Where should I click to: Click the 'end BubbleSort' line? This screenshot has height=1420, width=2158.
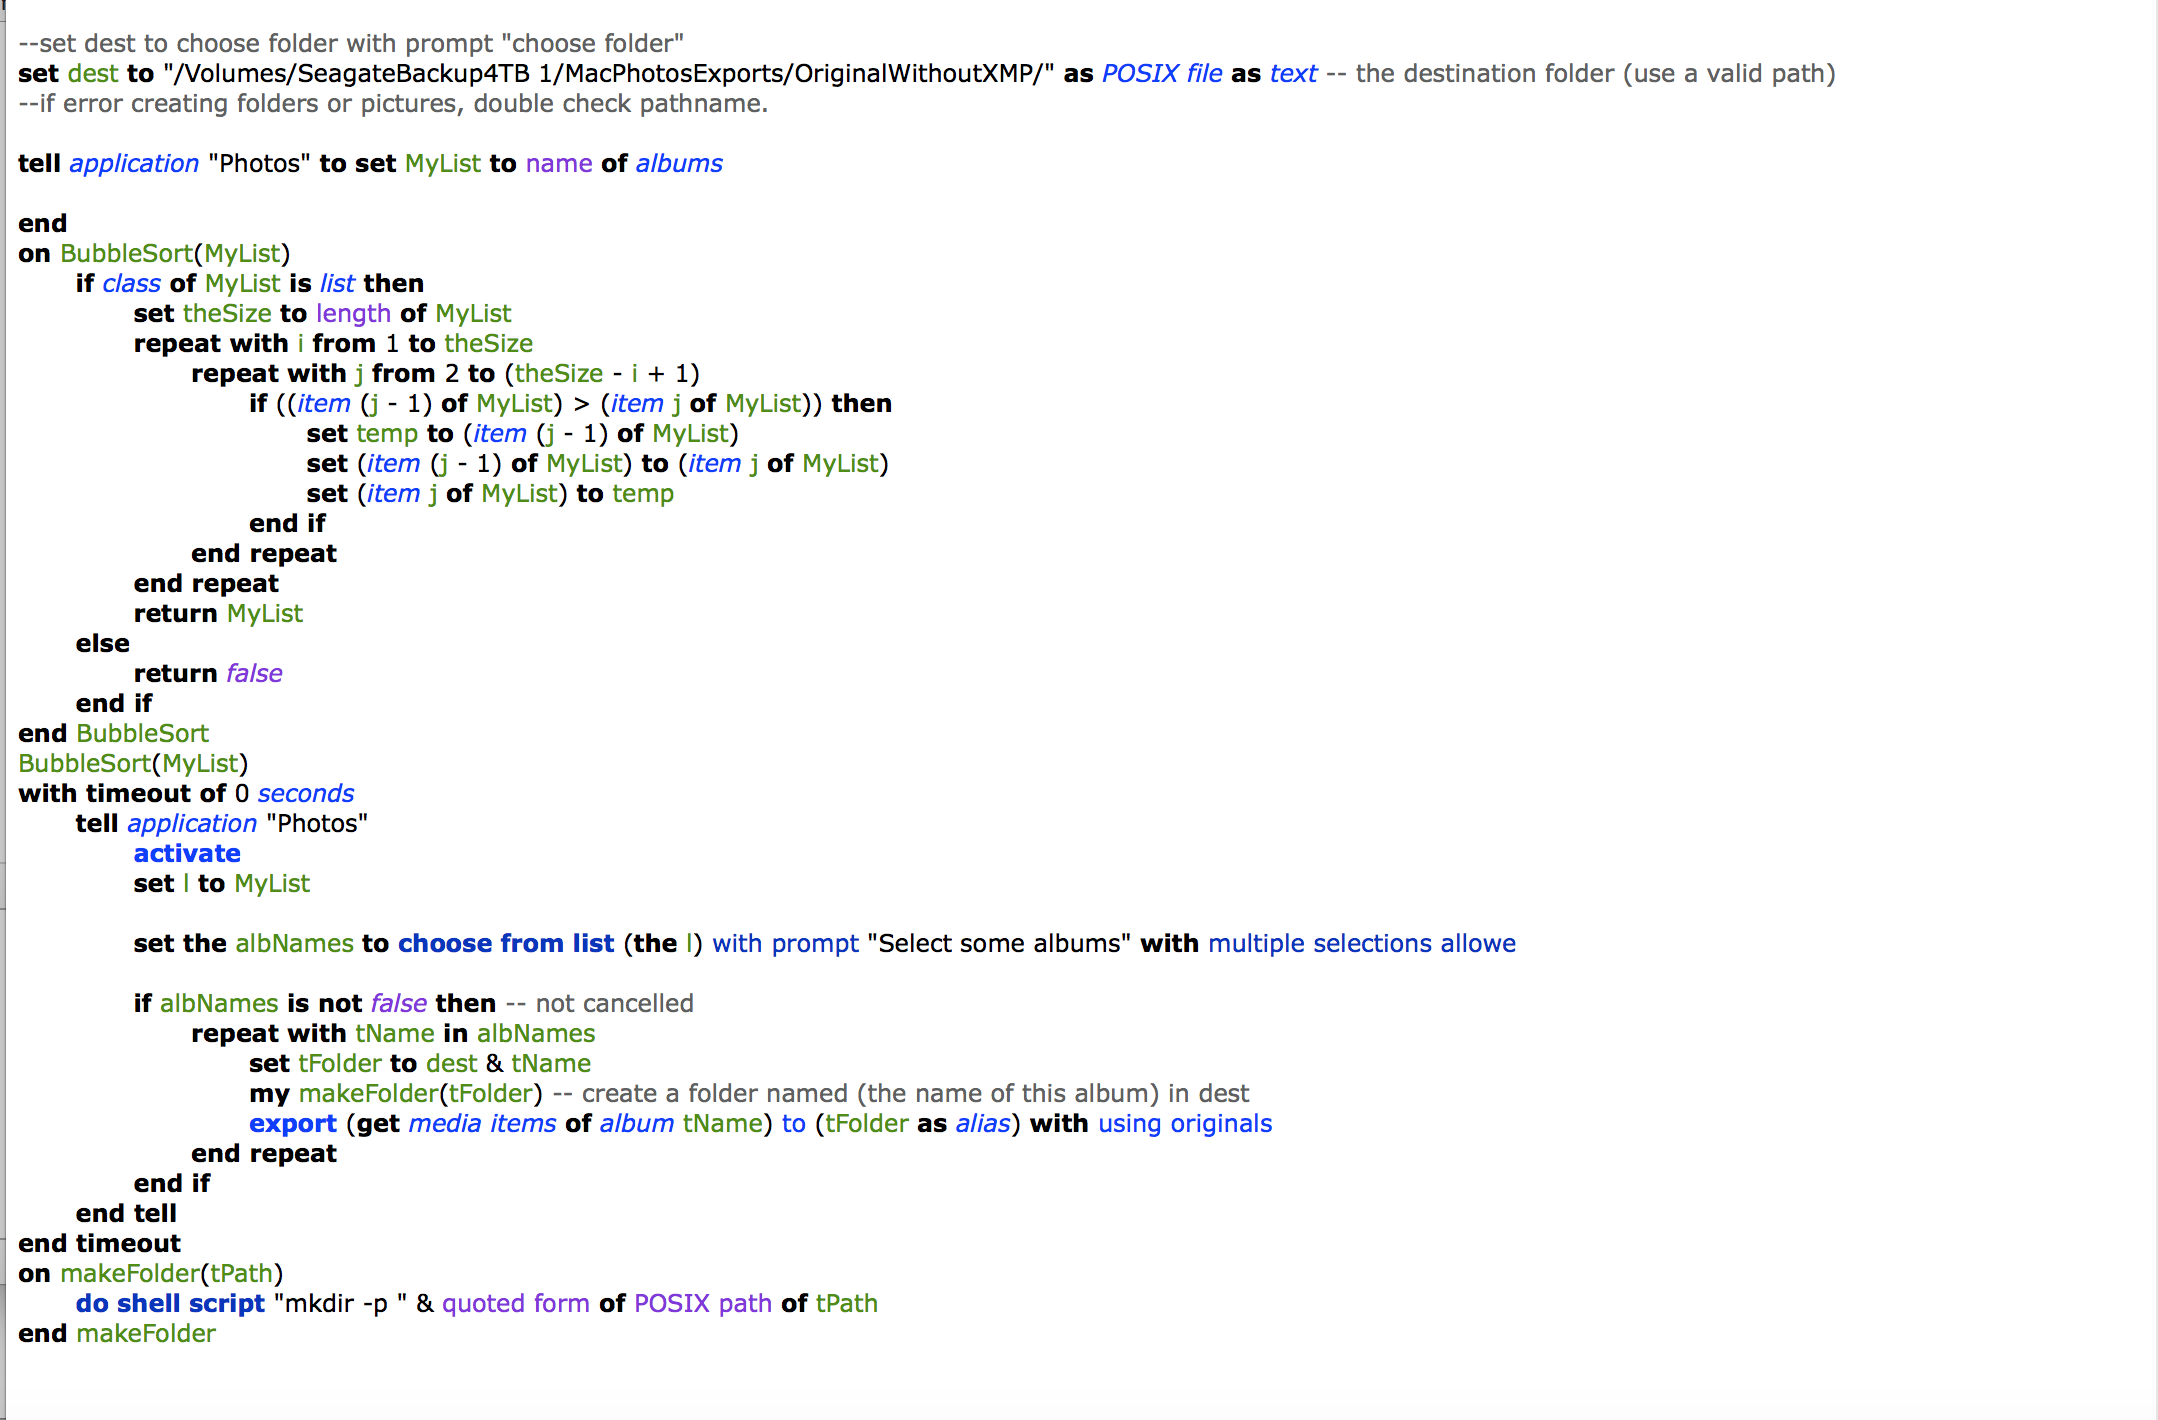pos(113,733)
